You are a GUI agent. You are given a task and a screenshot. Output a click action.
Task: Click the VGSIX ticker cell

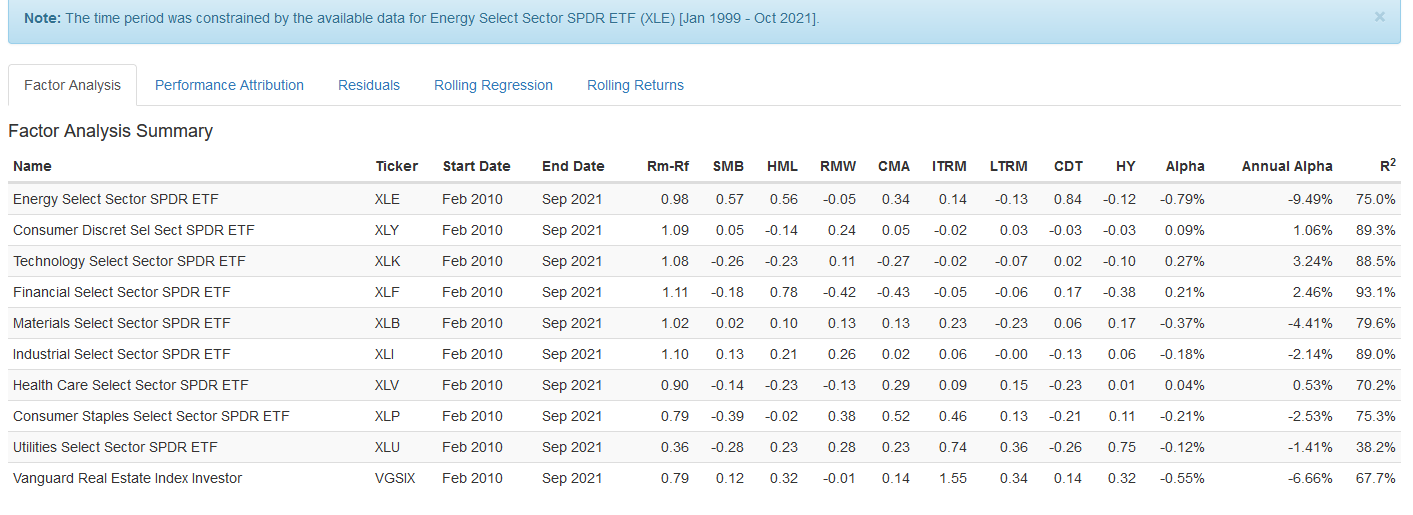(395, 478)
